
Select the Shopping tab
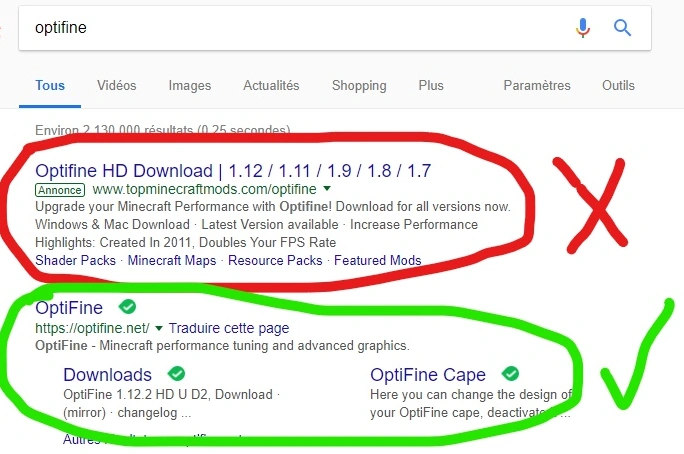pyautogui.click(x=359, y=86)
